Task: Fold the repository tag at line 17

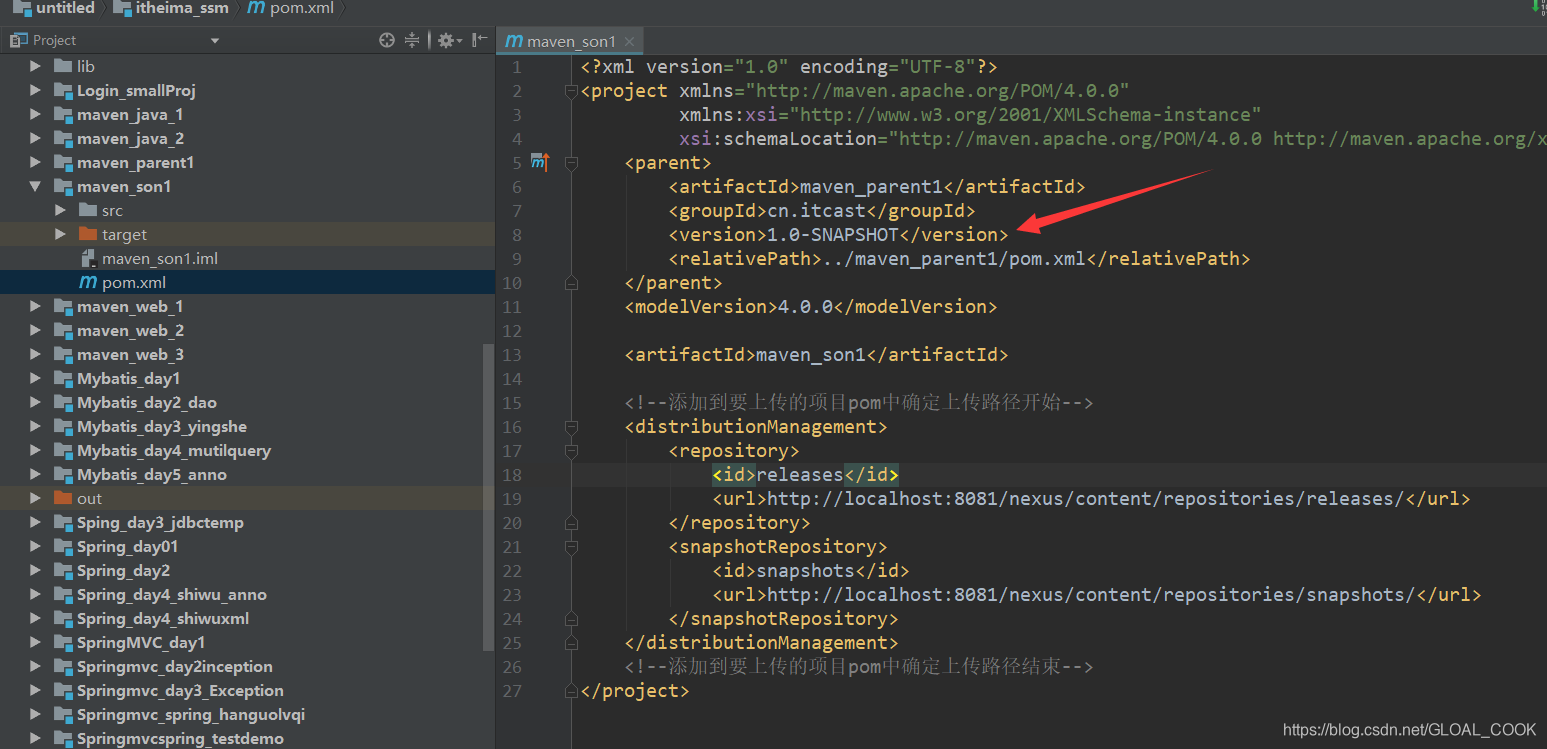Action: tap(571, 451)
